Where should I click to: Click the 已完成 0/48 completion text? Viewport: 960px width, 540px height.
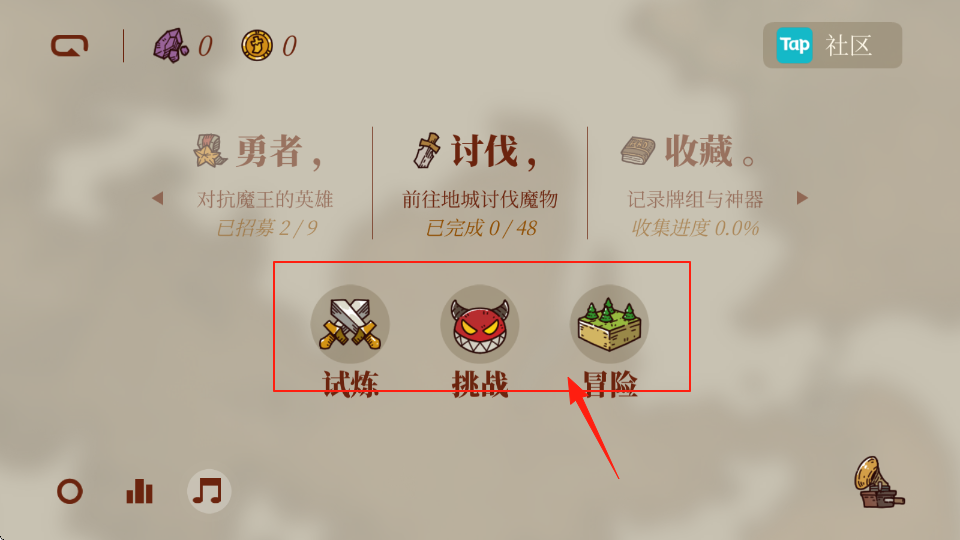[x=481, y=228]
